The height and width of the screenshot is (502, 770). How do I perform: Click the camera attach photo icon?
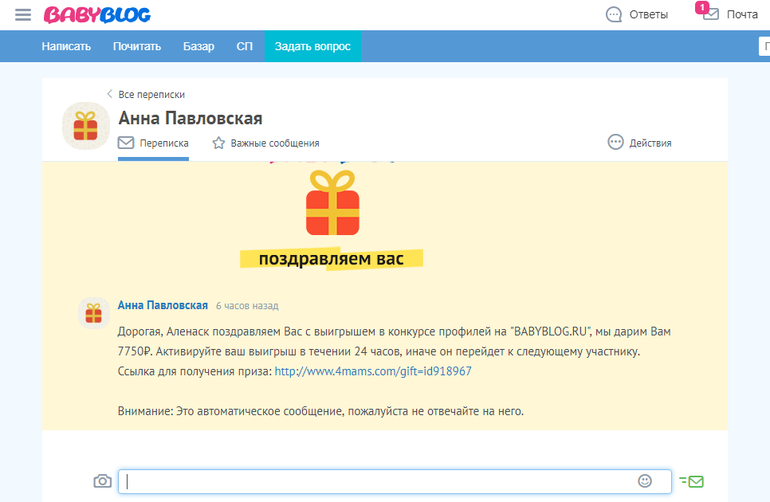click(x=102, y=481)
